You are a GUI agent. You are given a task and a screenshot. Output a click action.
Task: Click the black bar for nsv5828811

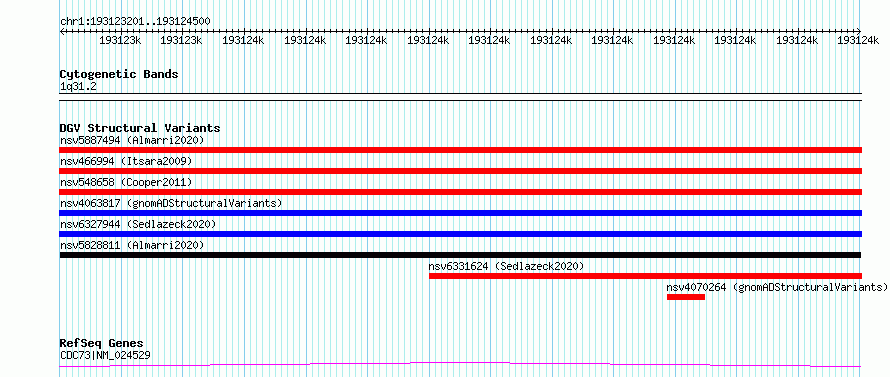[x=461, y=255]
